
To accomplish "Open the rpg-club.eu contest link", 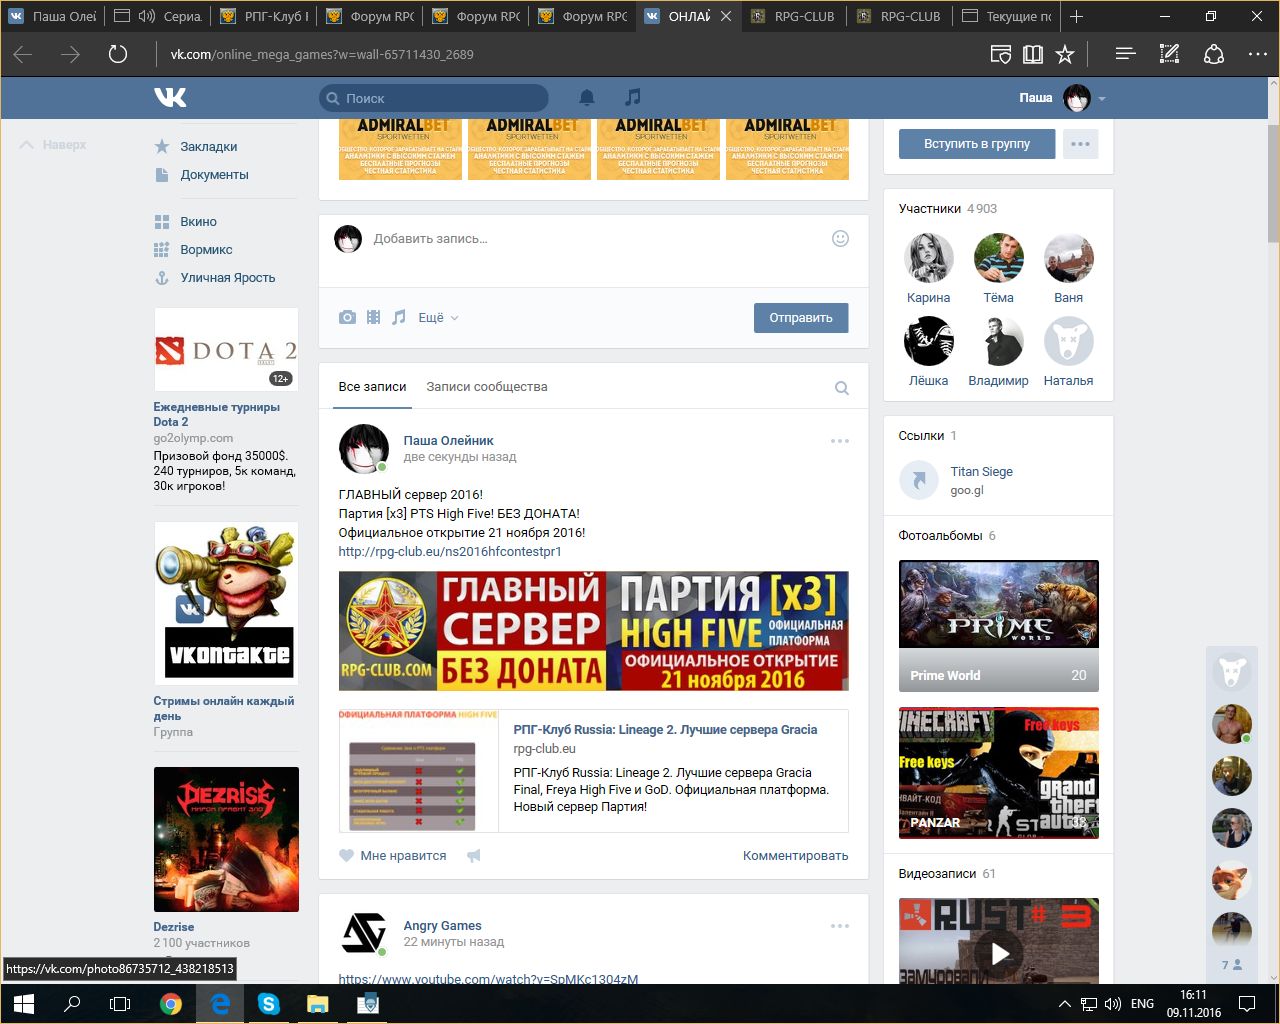I will [x=450, y=551].
